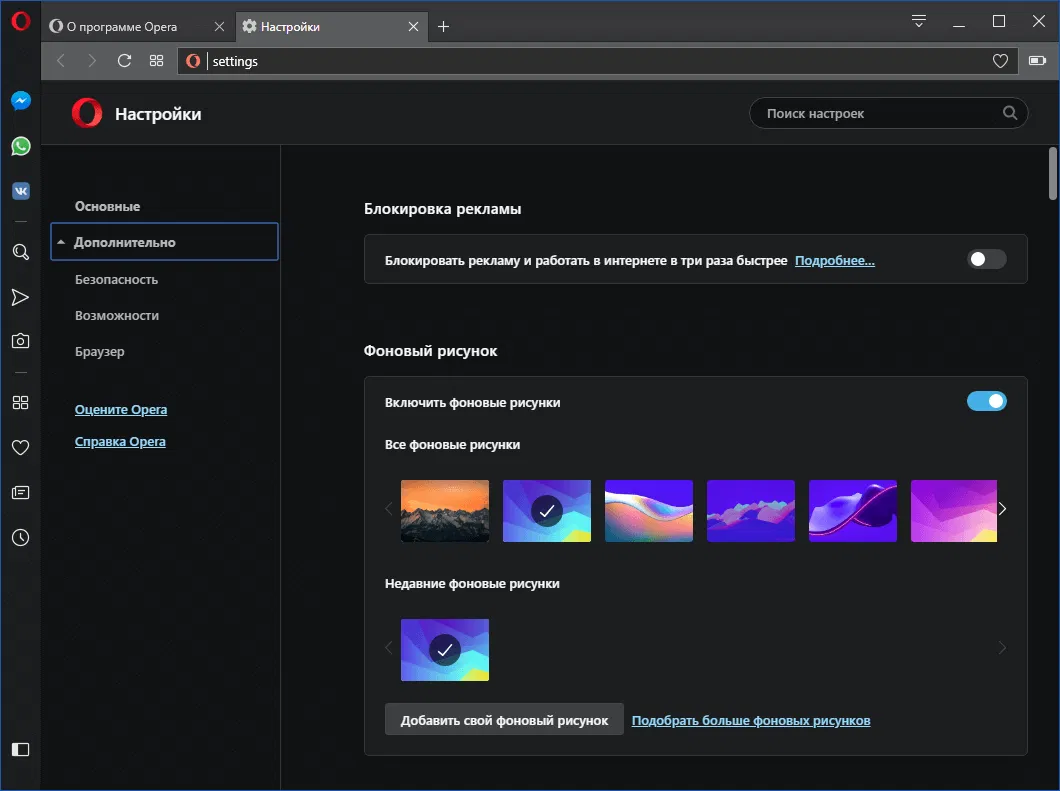Open the Opera main menu logo
This screenshot has height=791, width=1060.
[x=20, y=21]
